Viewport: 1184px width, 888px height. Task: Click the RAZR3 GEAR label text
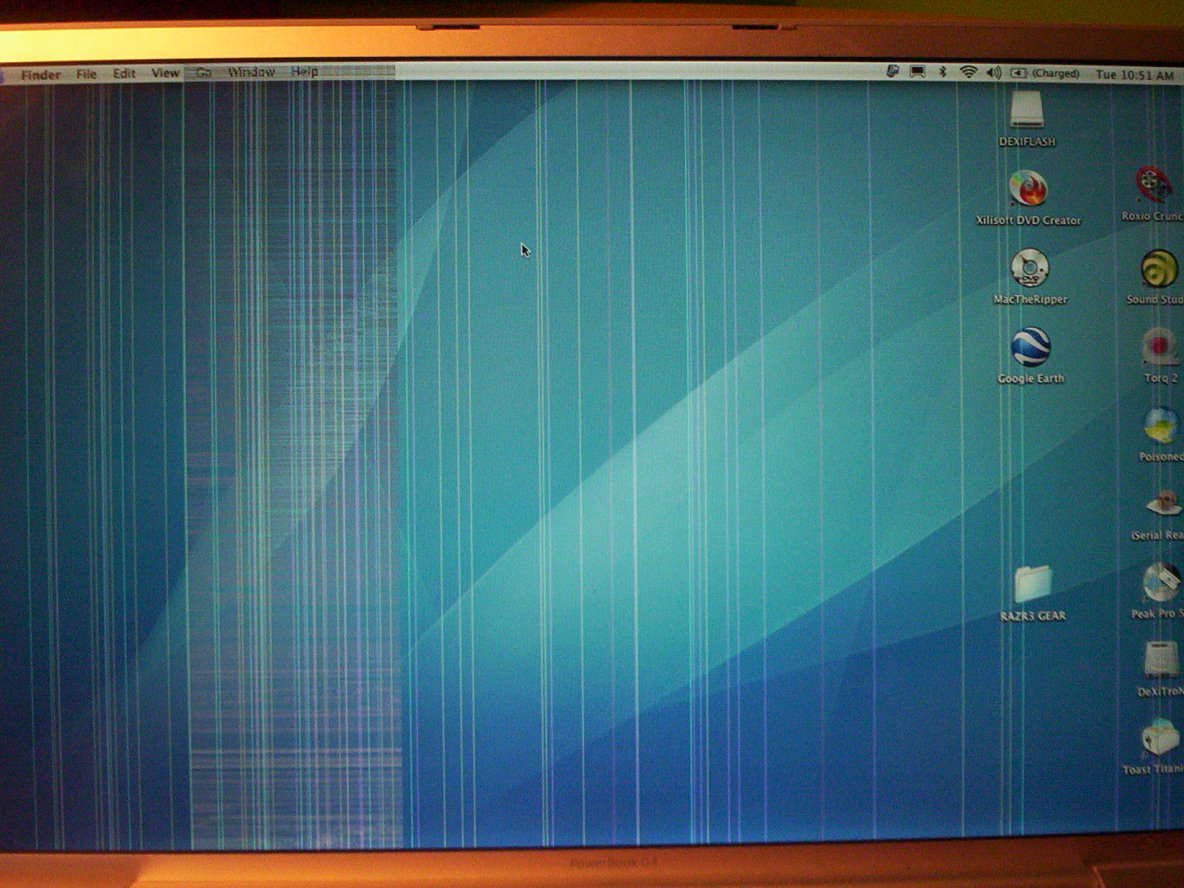click(x=1033, y=615)
